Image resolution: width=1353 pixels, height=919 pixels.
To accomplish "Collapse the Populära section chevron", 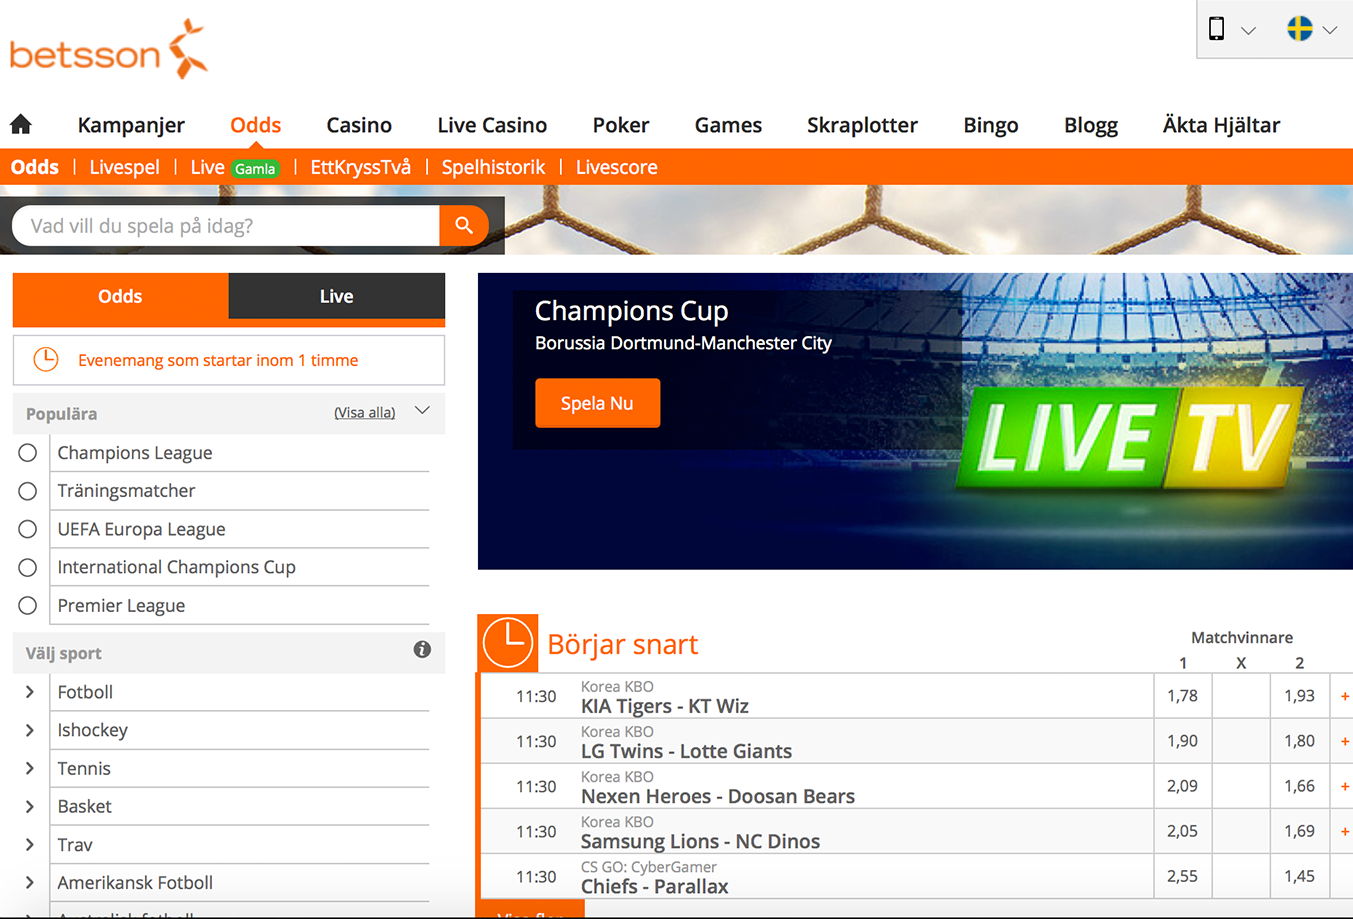I will tap(422, 411).
